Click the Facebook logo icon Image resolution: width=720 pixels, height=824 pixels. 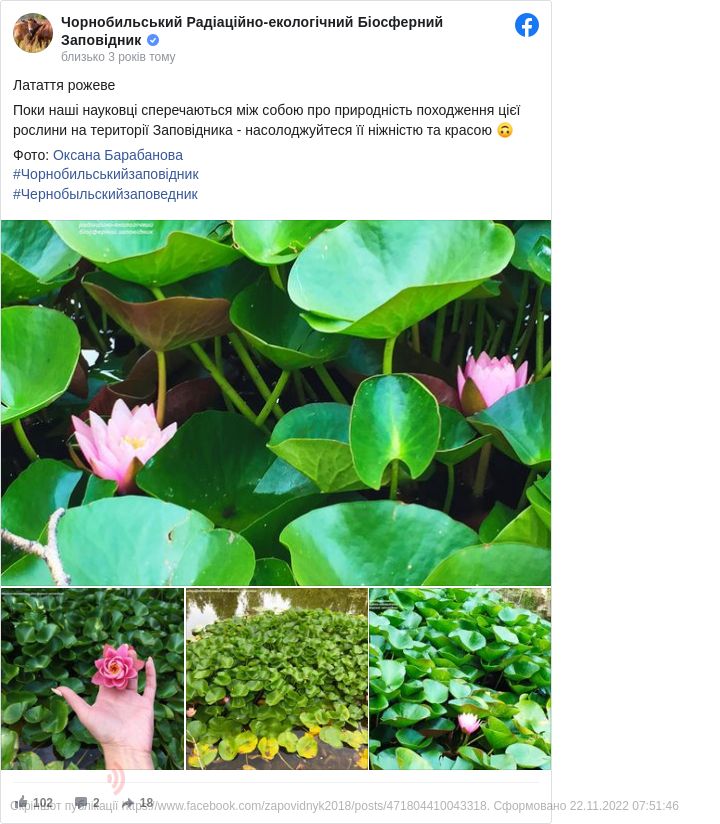coord(527,25)
